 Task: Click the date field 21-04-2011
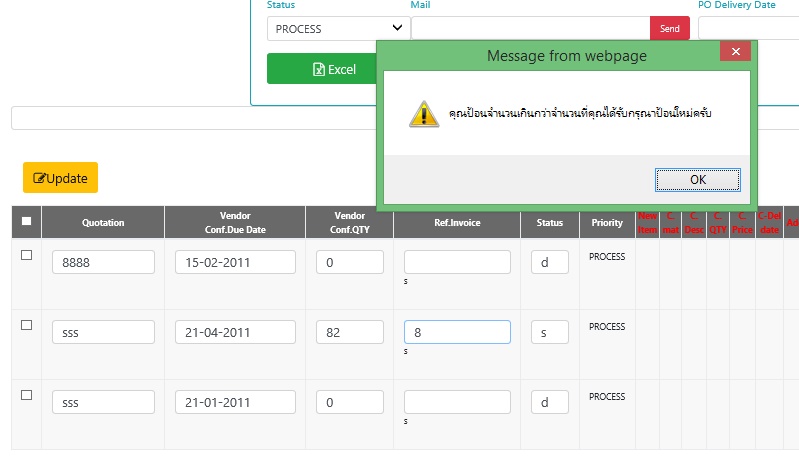point(235,332)
